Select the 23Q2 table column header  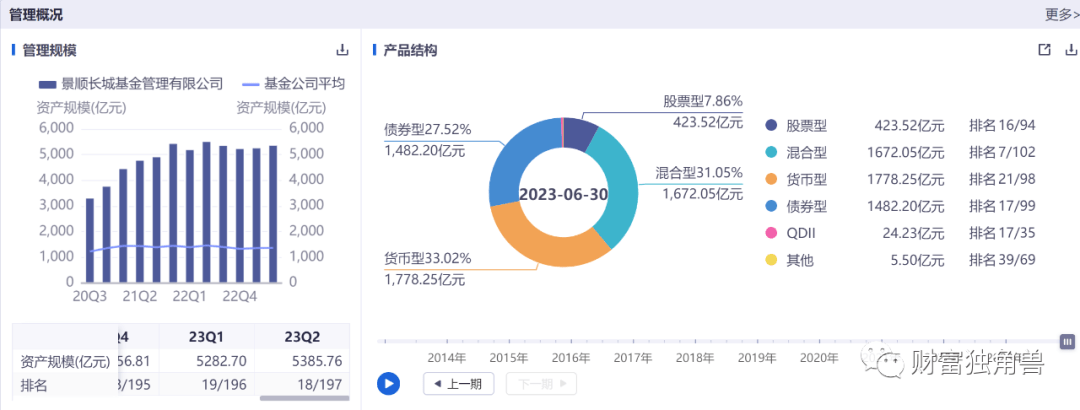[302, 336]
